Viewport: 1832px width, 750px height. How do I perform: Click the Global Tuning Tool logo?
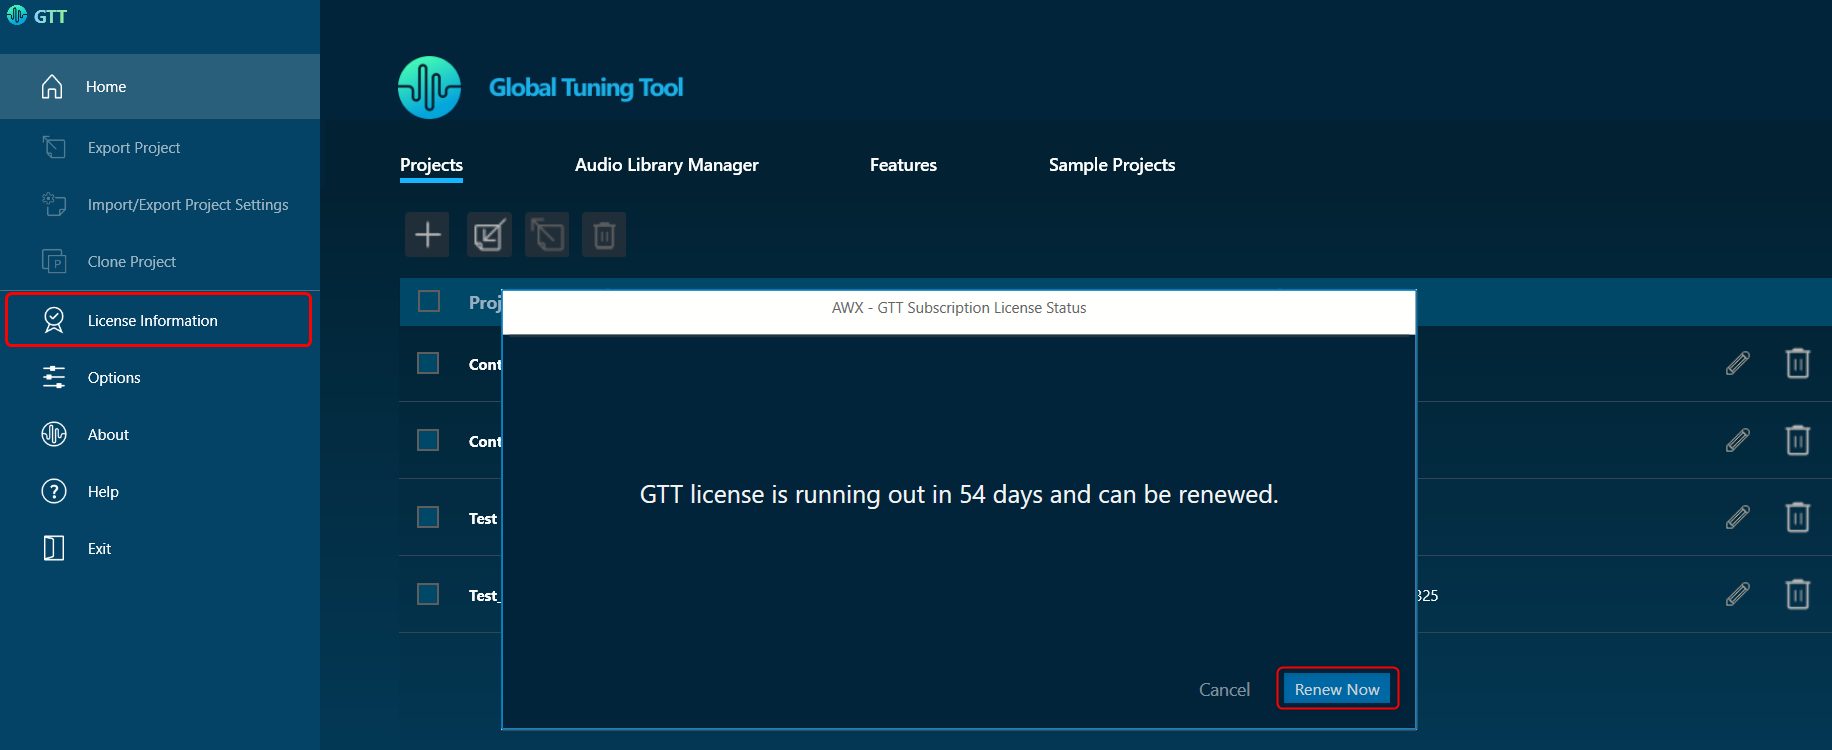tap(429, 88)
